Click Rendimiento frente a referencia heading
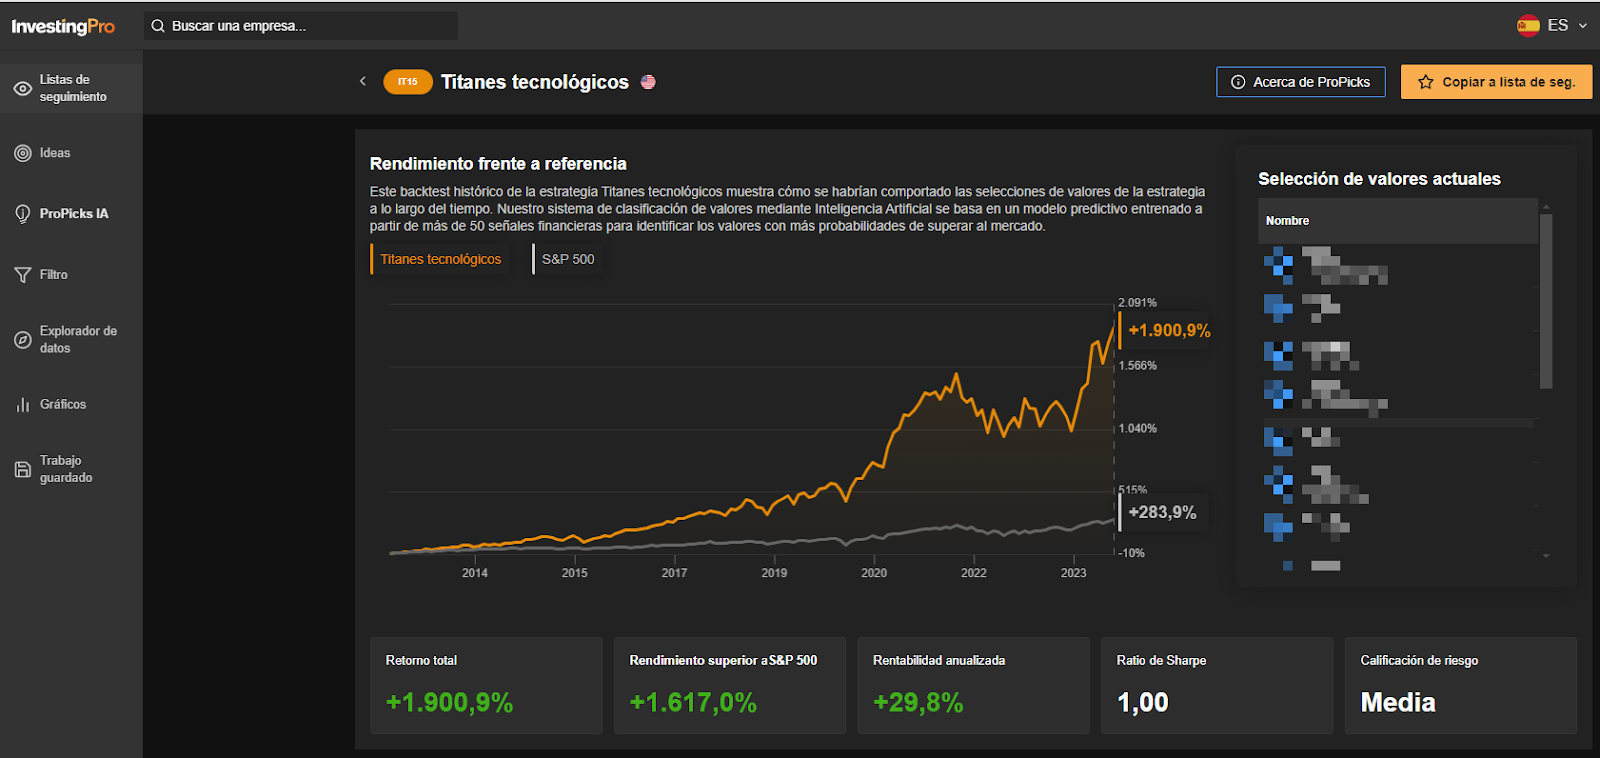 point(498,164)
